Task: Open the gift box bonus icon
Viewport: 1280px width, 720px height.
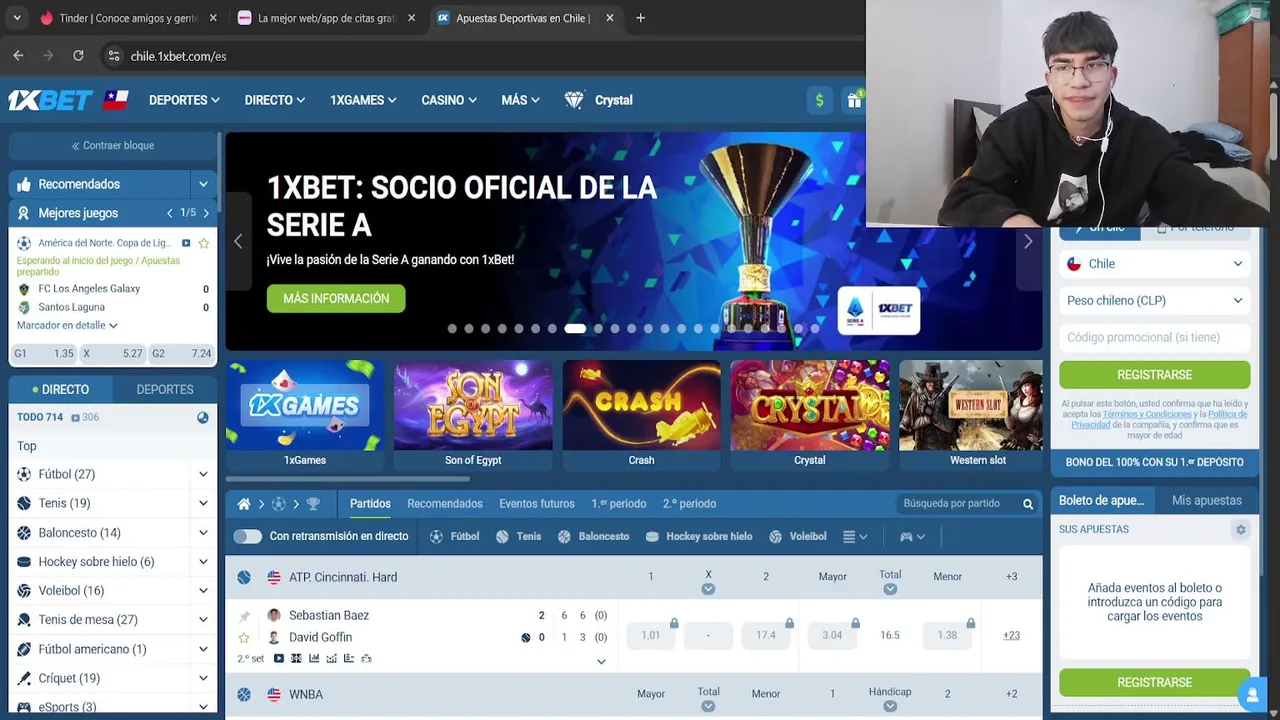Action: click(x=854, y=100)
